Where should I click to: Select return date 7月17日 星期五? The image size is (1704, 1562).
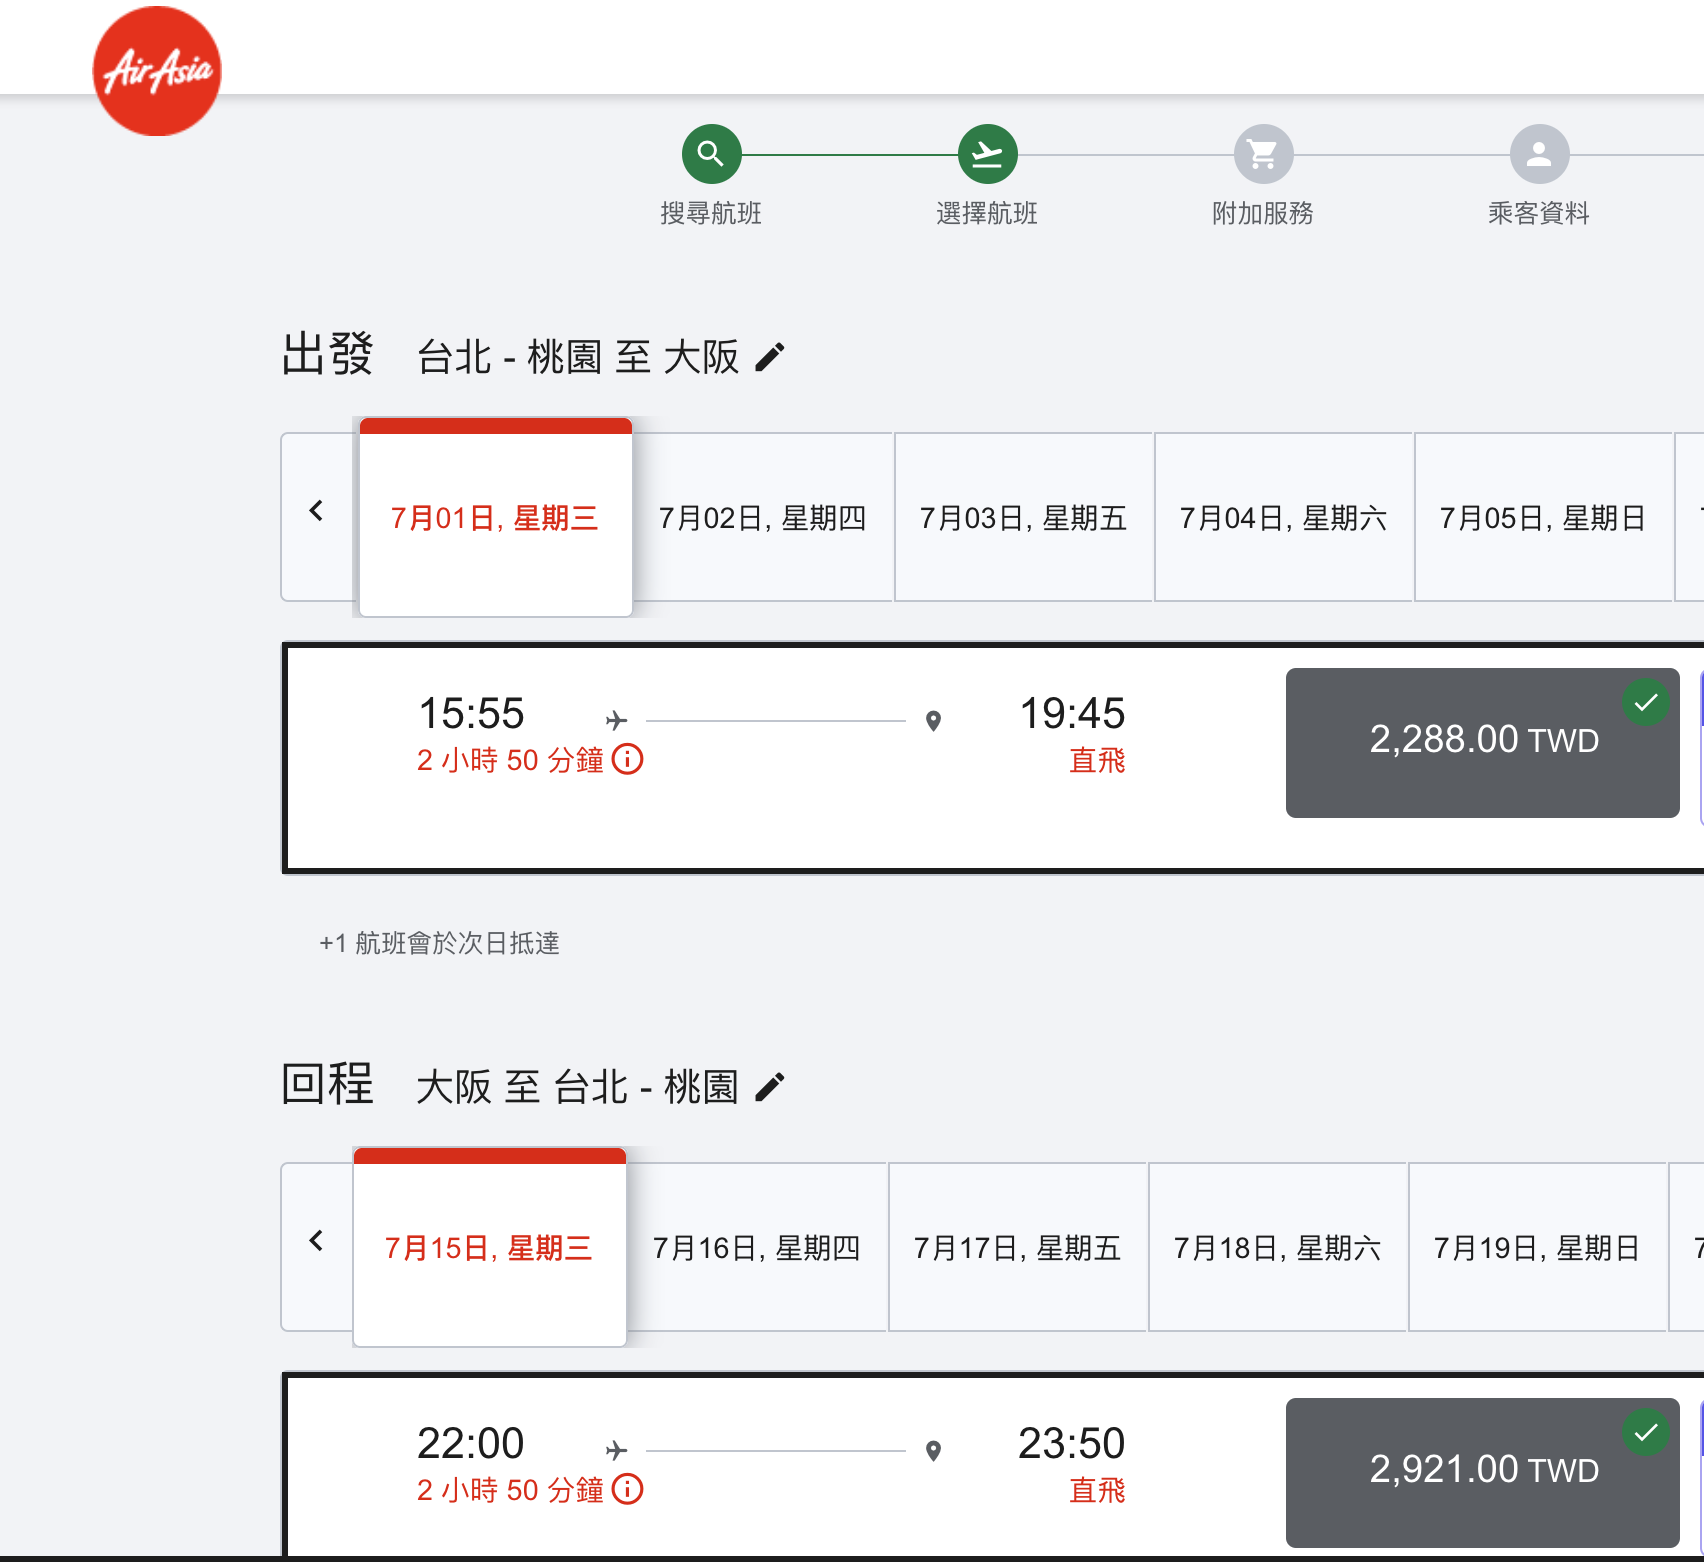tap(1017, 1248)
